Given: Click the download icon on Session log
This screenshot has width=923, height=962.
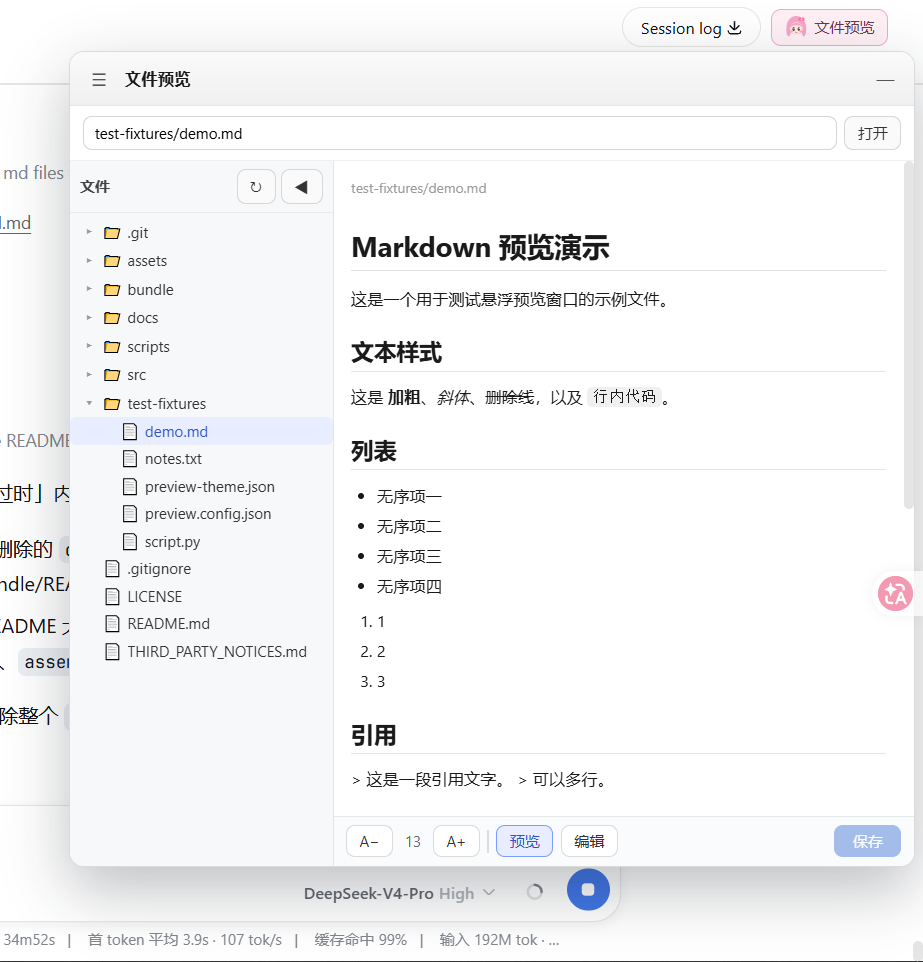Looking at the screenshot, I should coord(735,28).
